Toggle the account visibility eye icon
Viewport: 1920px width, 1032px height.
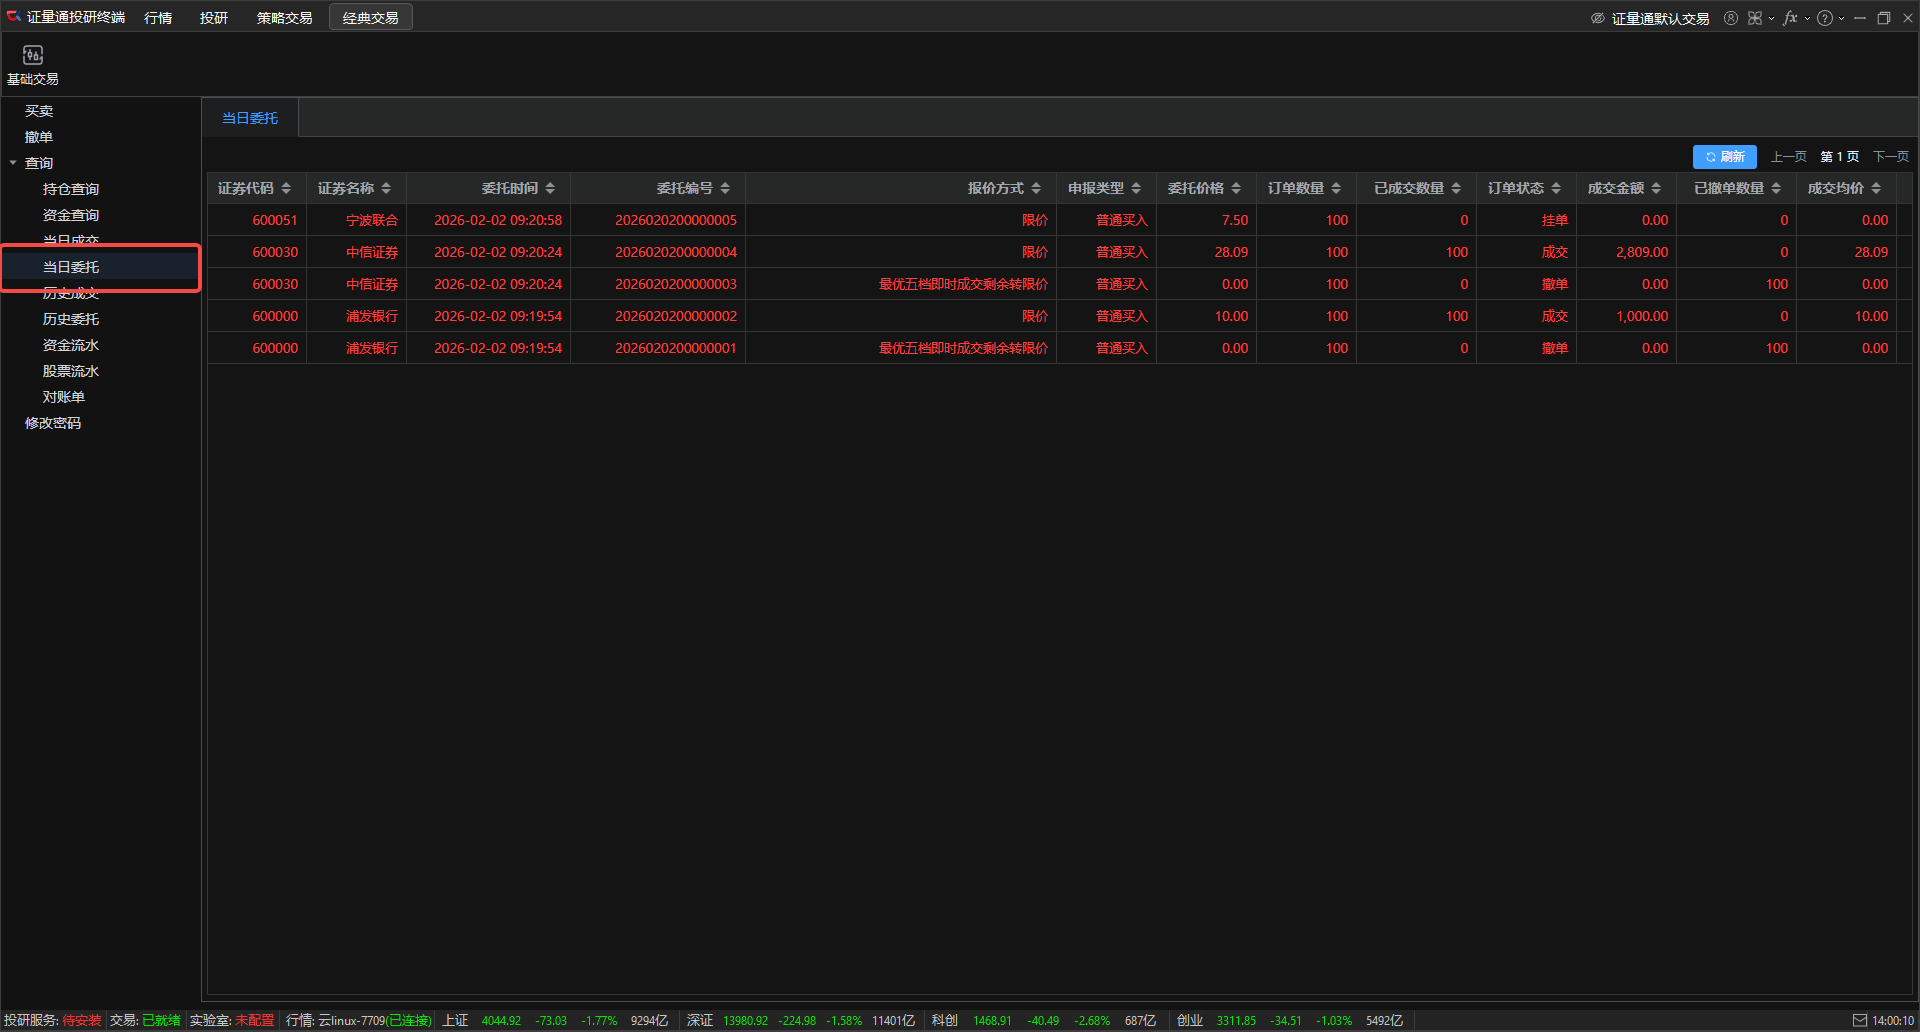[1598, 18]
